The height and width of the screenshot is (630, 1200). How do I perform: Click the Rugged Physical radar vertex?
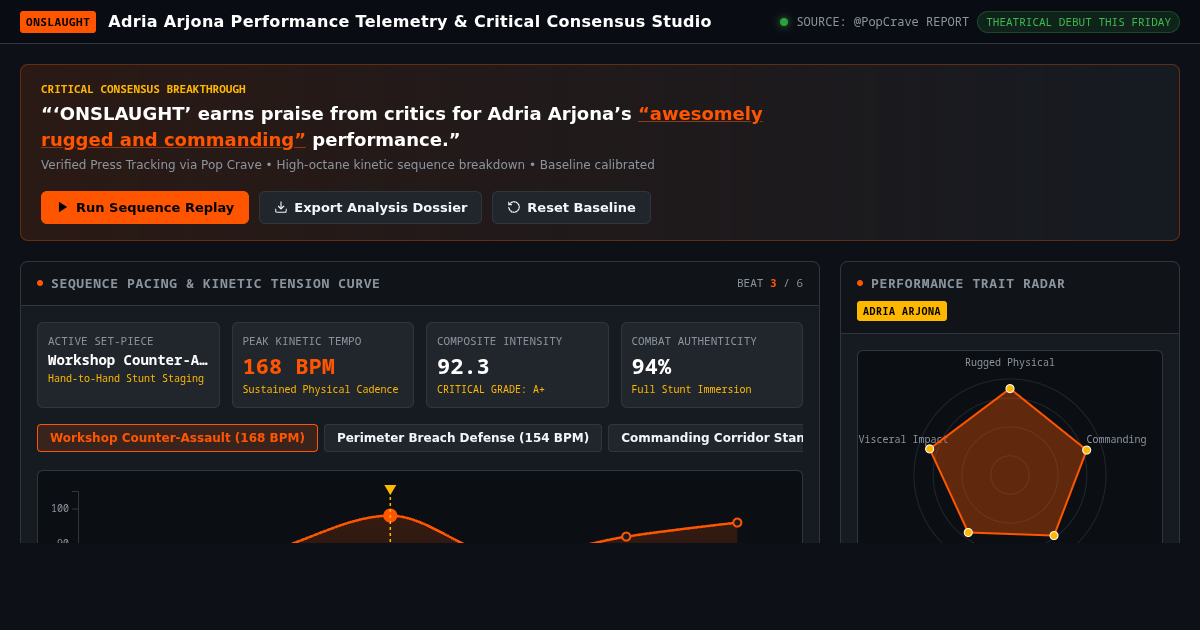[1010, 389]
